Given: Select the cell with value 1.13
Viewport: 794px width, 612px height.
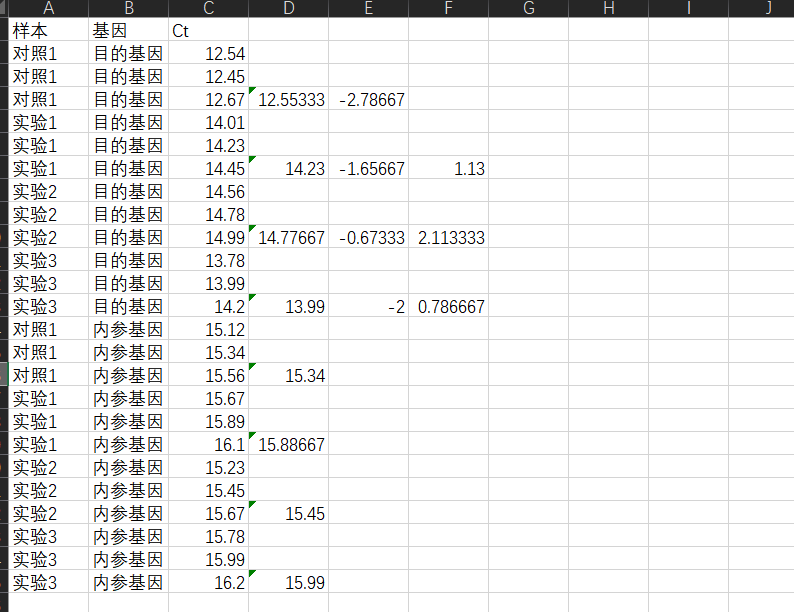Looking at the screenshot, I should coord(448,169).
